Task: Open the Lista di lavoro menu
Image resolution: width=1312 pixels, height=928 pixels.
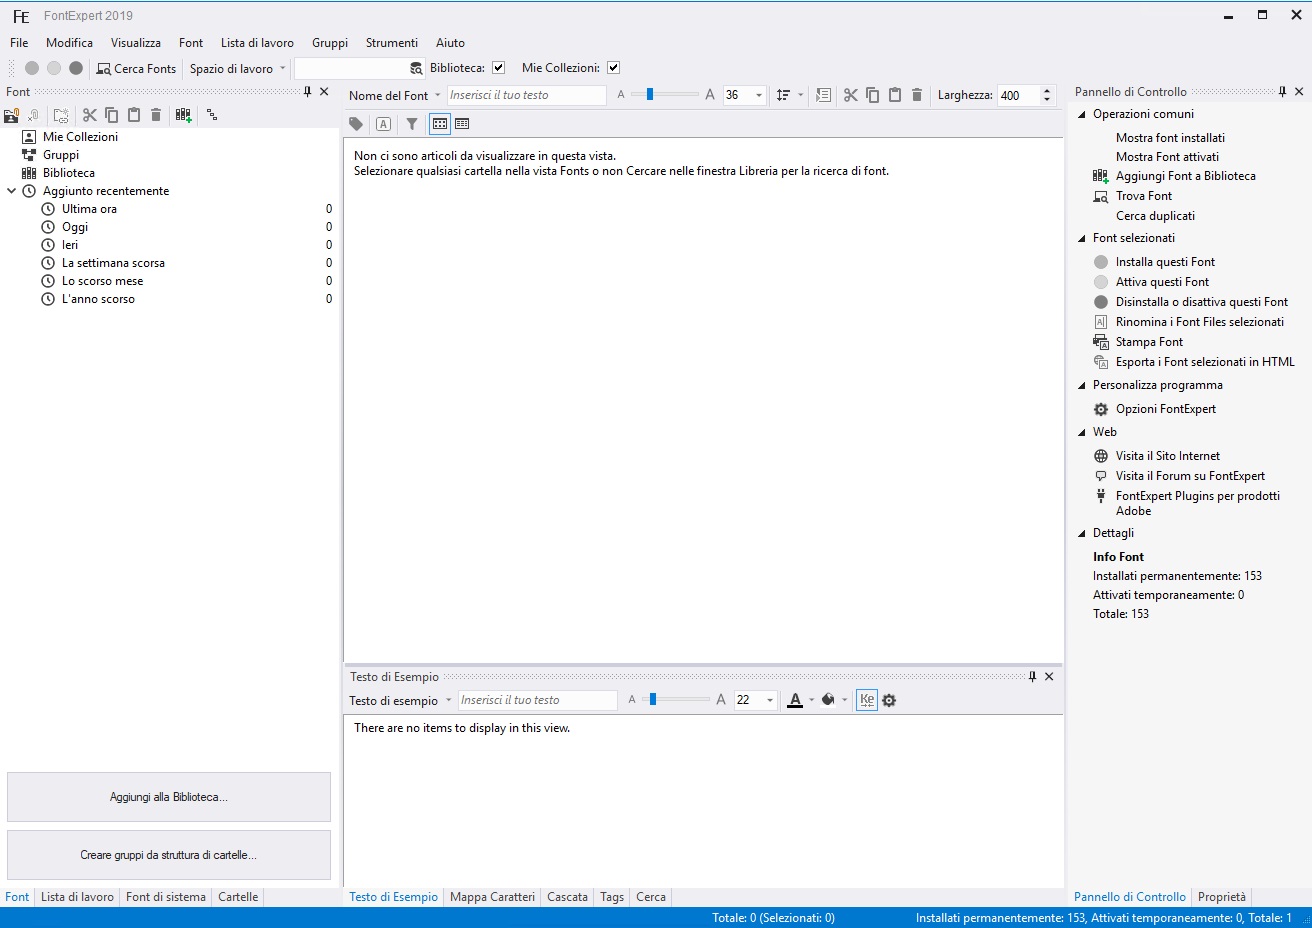Action: (257, 43)
